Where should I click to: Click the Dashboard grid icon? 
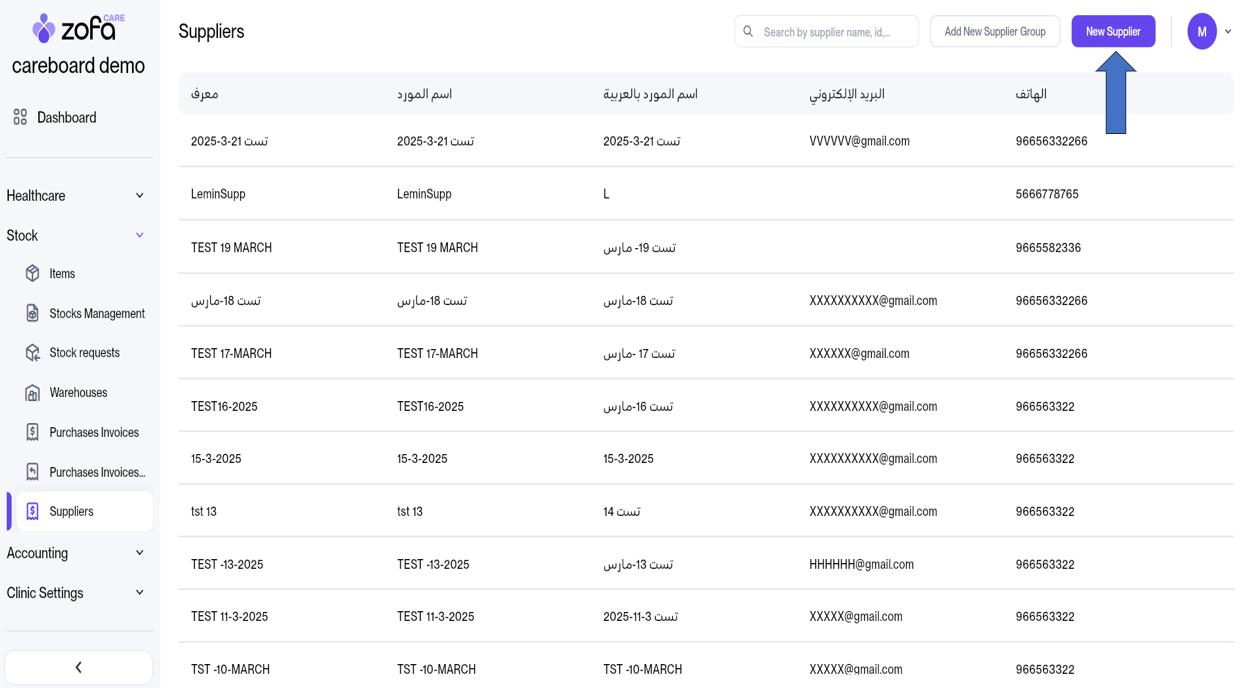point(20,117)
